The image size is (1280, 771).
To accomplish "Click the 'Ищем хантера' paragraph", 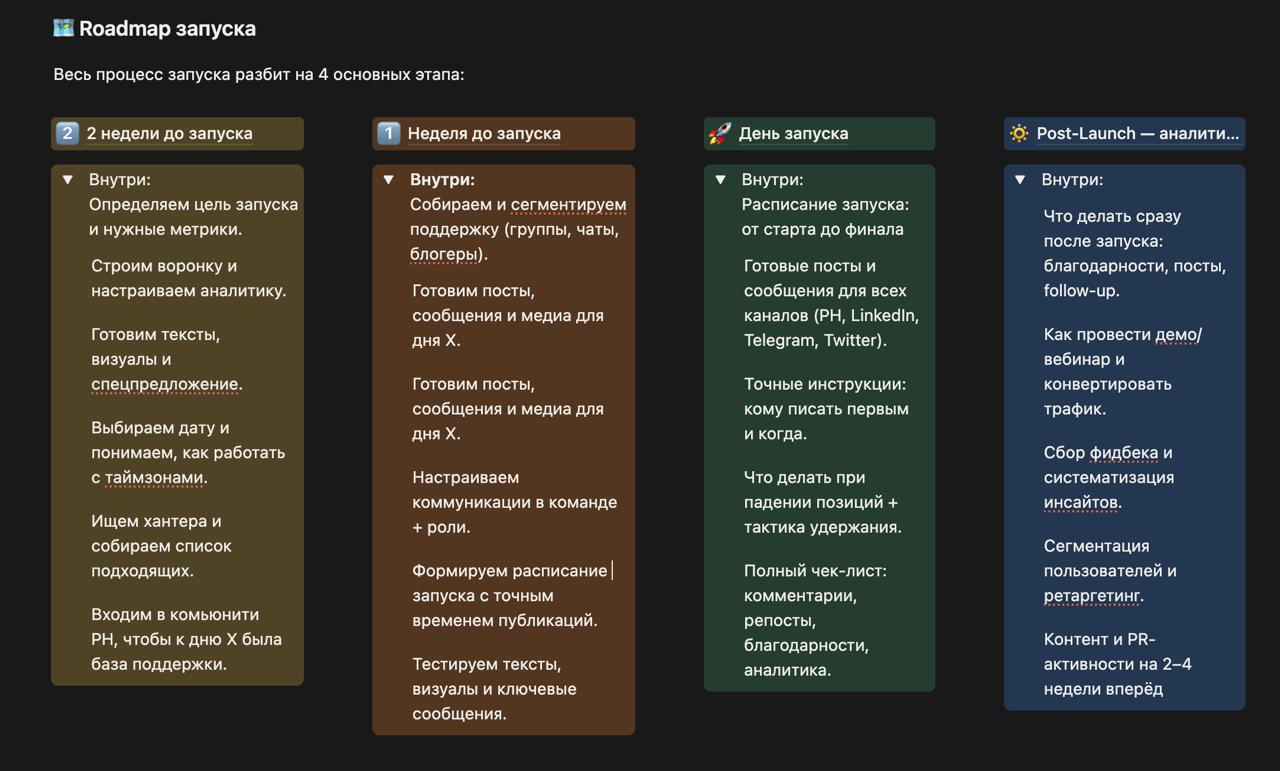I will coord(161,546).
